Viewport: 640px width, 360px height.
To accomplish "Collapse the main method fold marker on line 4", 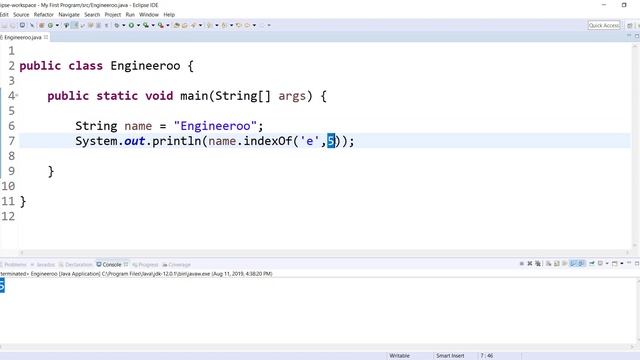I will 17,96.
